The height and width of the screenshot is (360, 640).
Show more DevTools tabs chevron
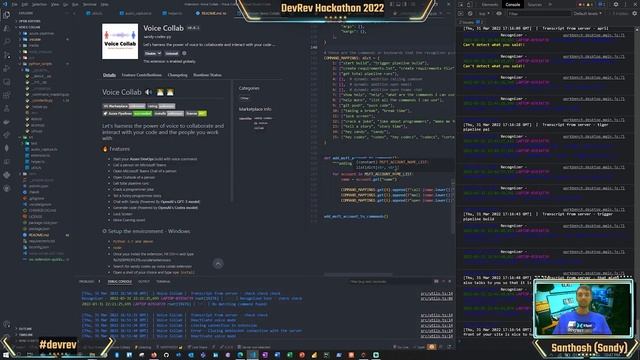coord(551,4)
